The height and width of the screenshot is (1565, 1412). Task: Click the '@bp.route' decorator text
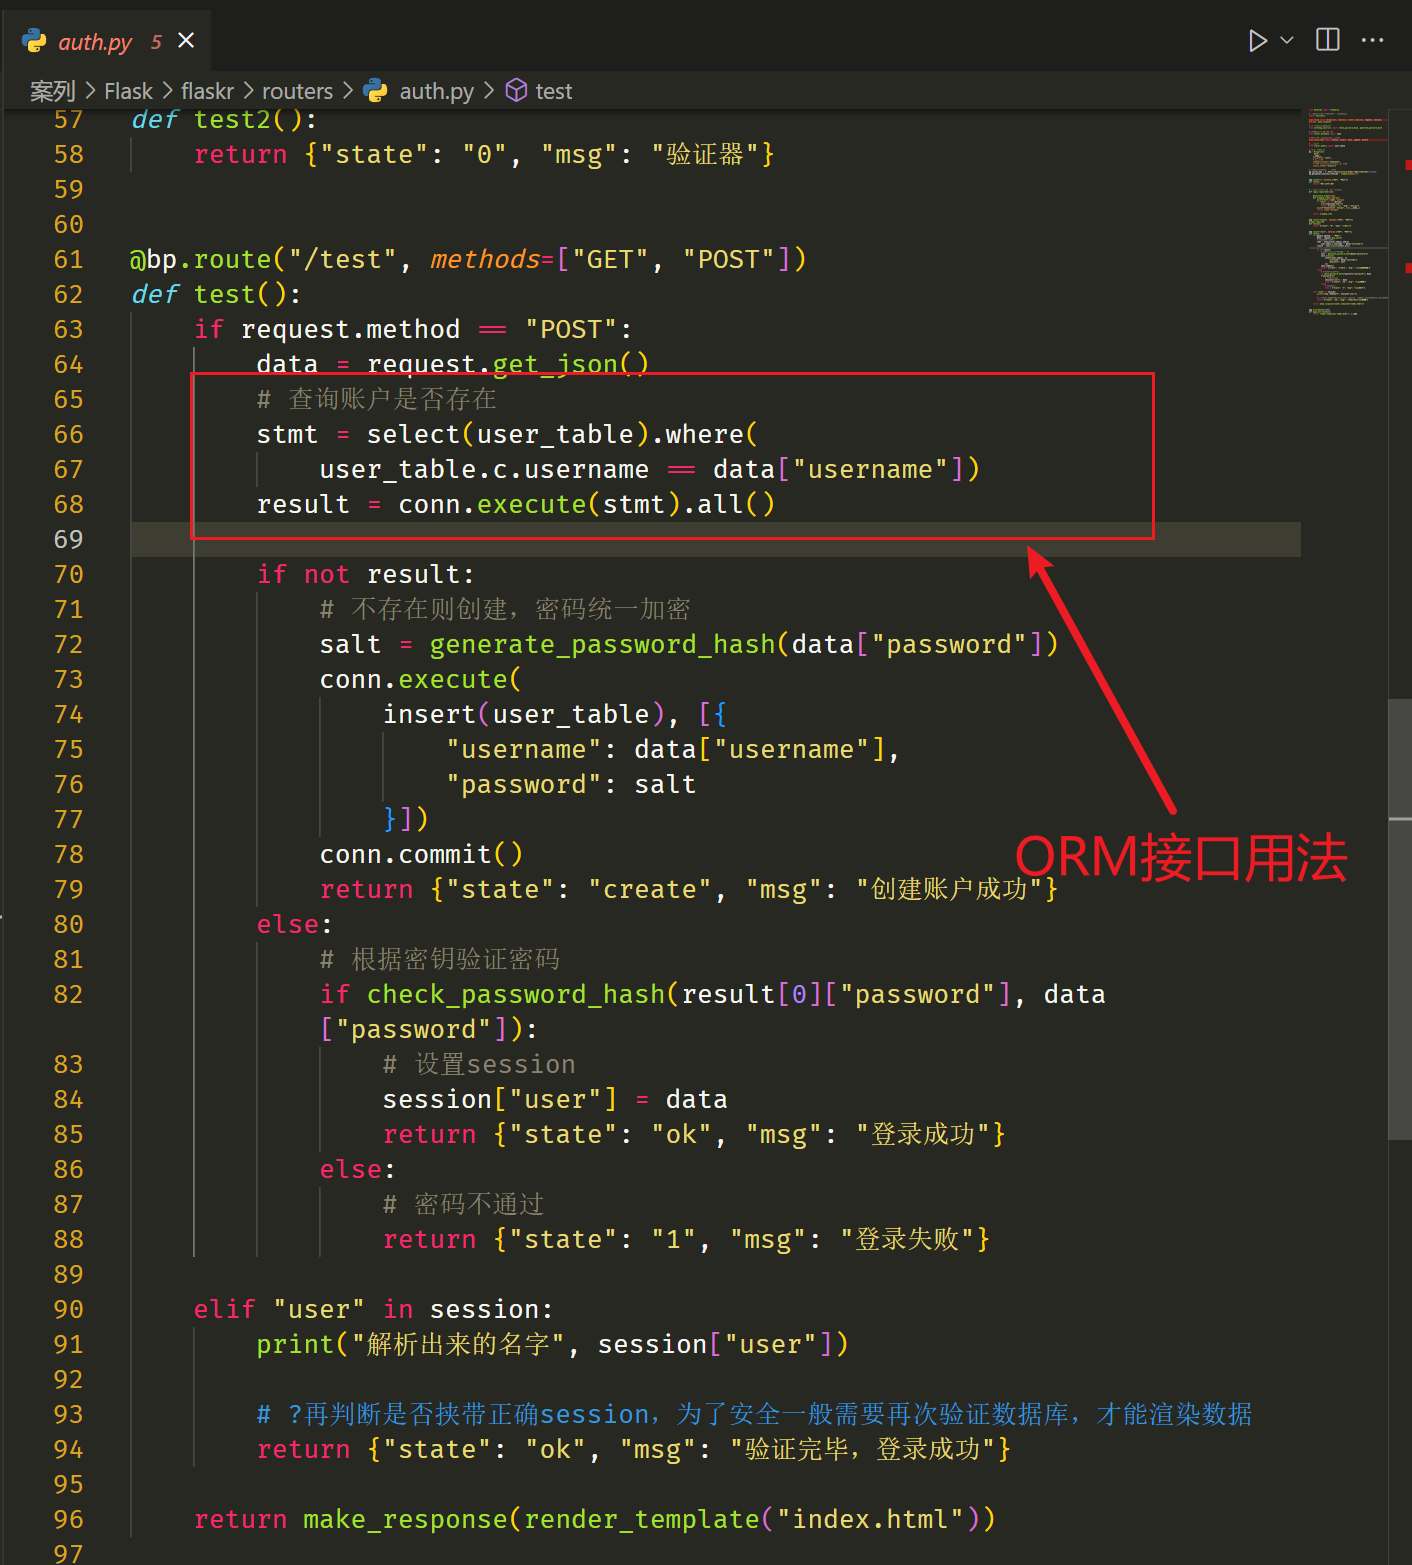(x=201, y=260)
